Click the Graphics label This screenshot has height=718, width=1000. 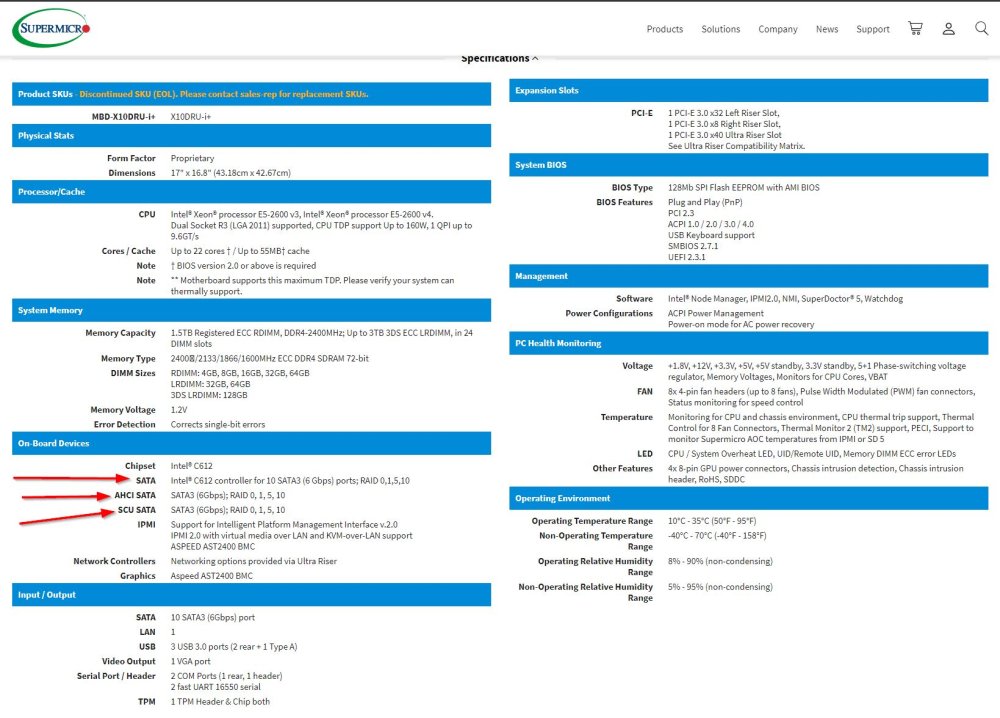(x=138, y=576)
